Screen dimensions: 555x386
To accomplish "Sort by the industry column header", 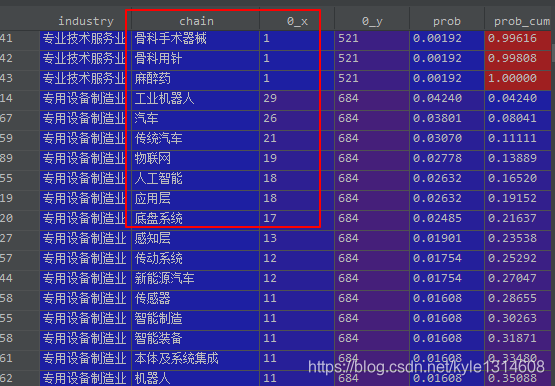I will pyautogui.click(x=86, y=21).
